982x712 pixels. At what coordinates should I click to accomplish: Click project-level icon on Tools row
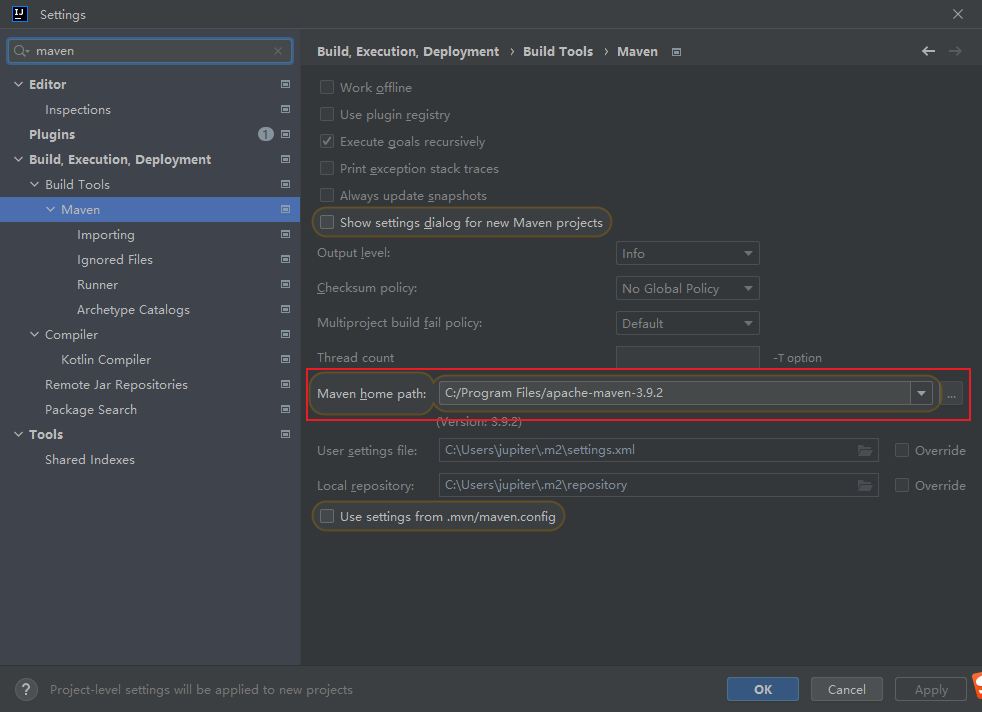point(286,435)
